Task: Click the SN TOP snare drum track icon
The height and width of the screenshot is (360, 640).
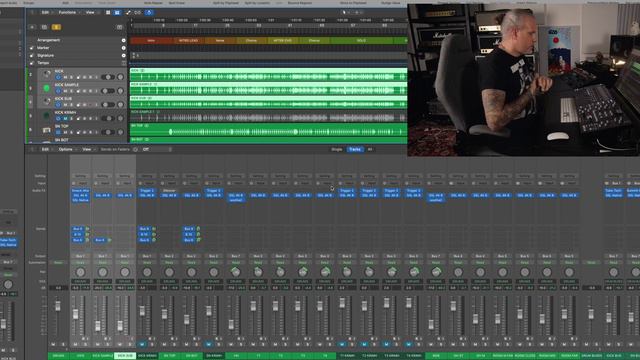Action: (47, 130)
